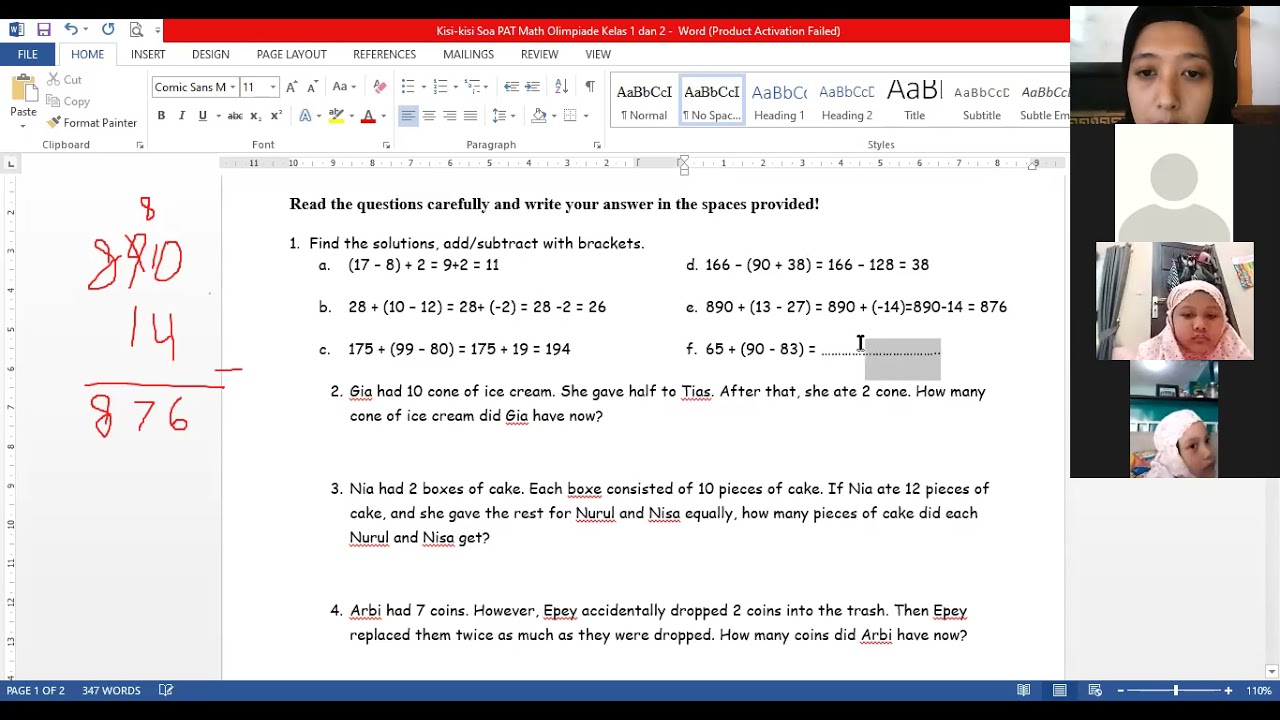Toggle Underline formatting
The width and height of the screenshot is (1280, 720).
[202, 116]
